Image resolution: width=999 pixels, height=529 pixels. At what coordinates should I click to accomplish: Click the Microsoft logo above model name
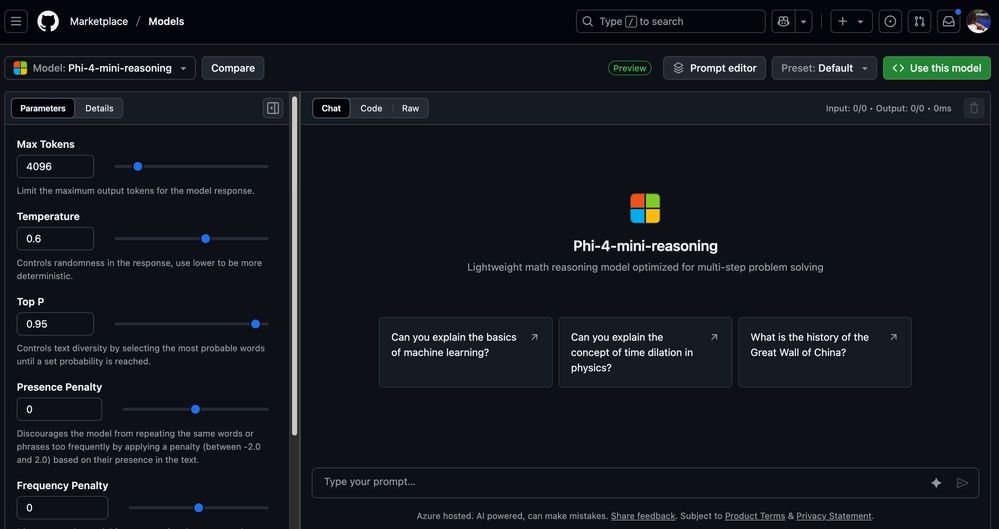tap(645, 208)
